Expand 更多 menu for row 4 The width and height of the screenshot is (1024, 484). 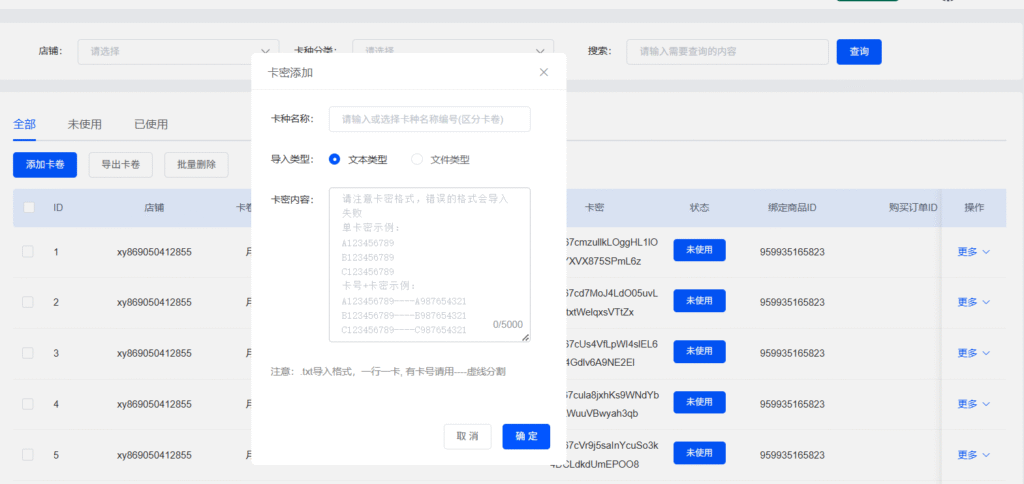pyautogui.click(x=974, y=404)
